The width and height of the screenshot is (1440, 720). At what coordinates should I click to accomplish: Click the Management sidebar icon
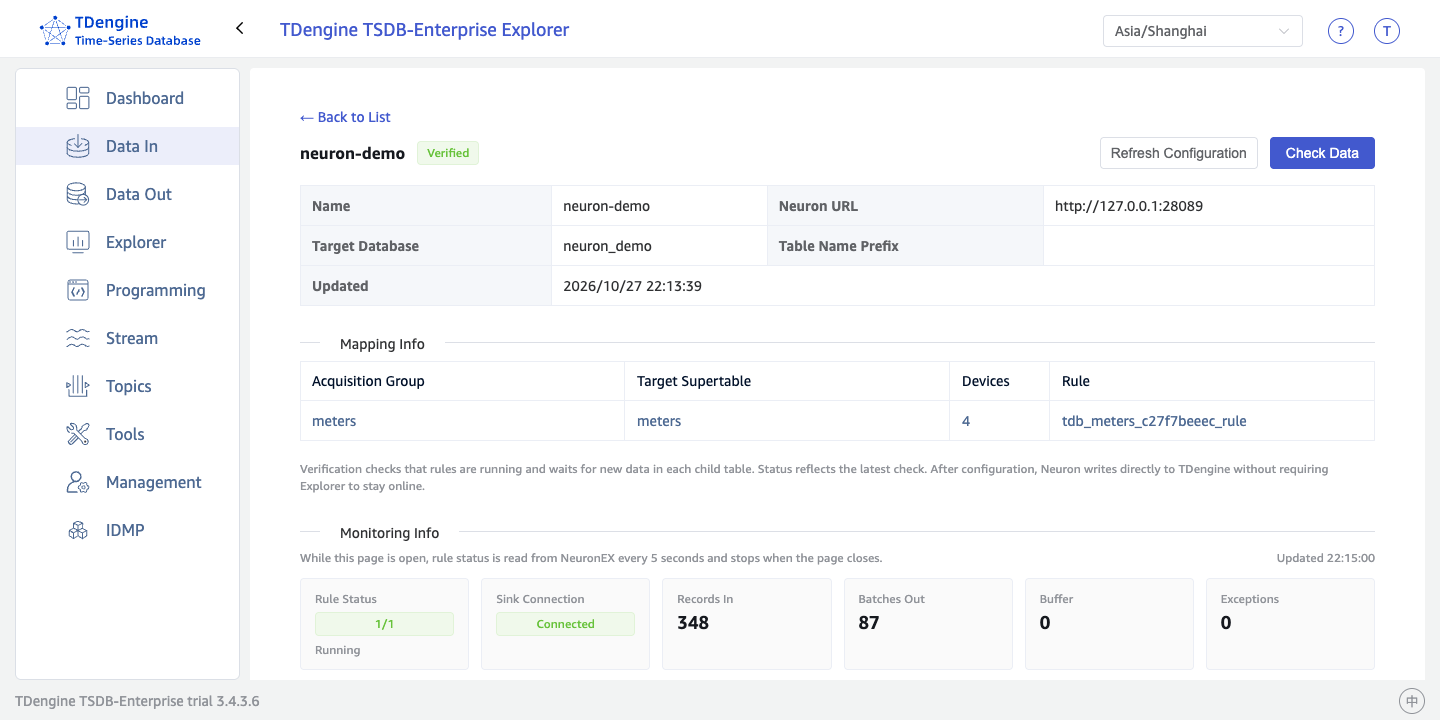(78, 482)
